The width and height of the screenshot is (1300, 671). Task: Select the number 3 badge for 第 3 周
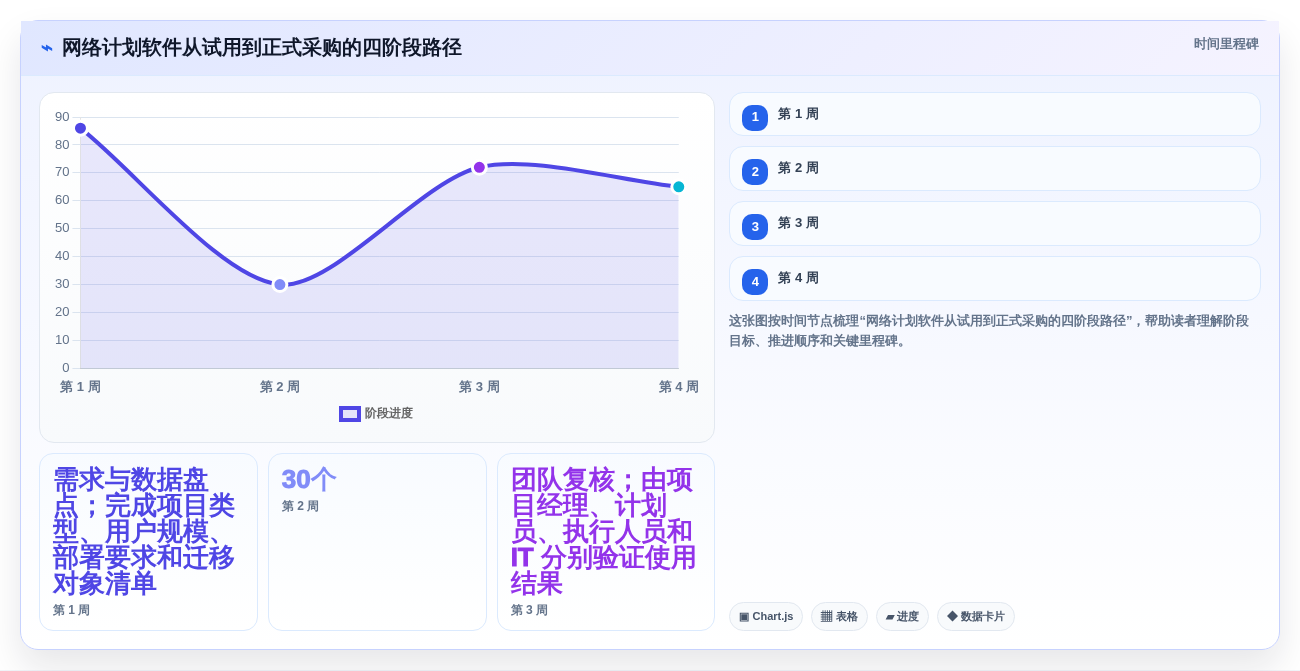point(755,226)
